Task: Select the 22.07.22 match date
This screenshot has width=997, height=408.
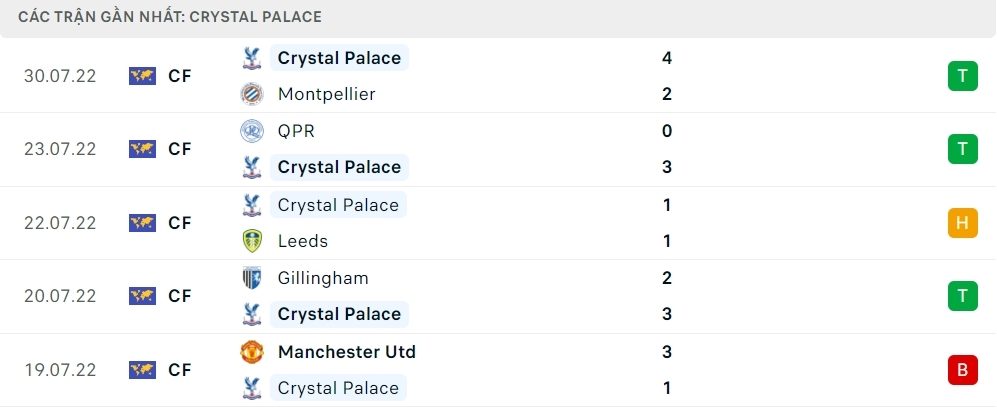Action: coord(60,223)
